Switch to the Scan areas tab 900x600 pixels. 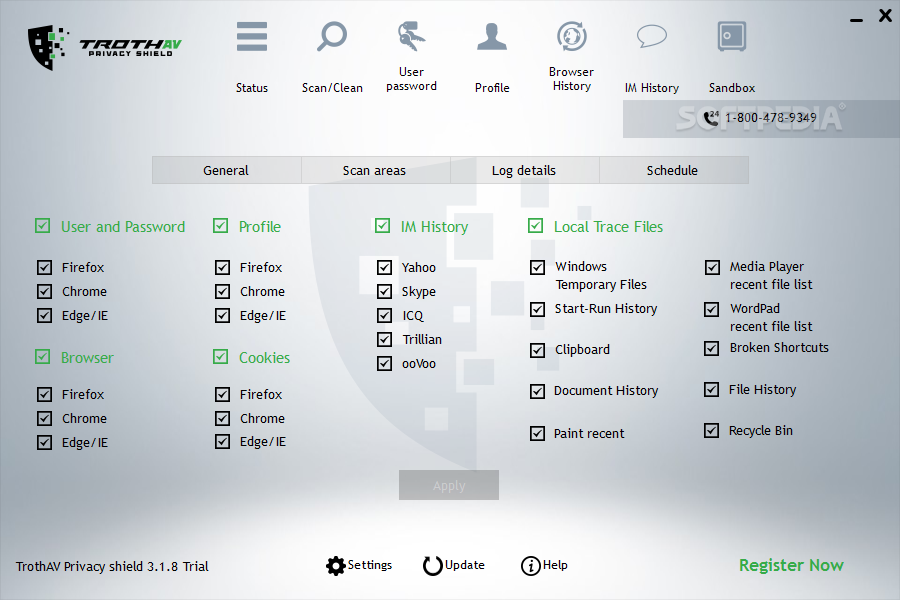pyautogui.click(x=375, y=171)
